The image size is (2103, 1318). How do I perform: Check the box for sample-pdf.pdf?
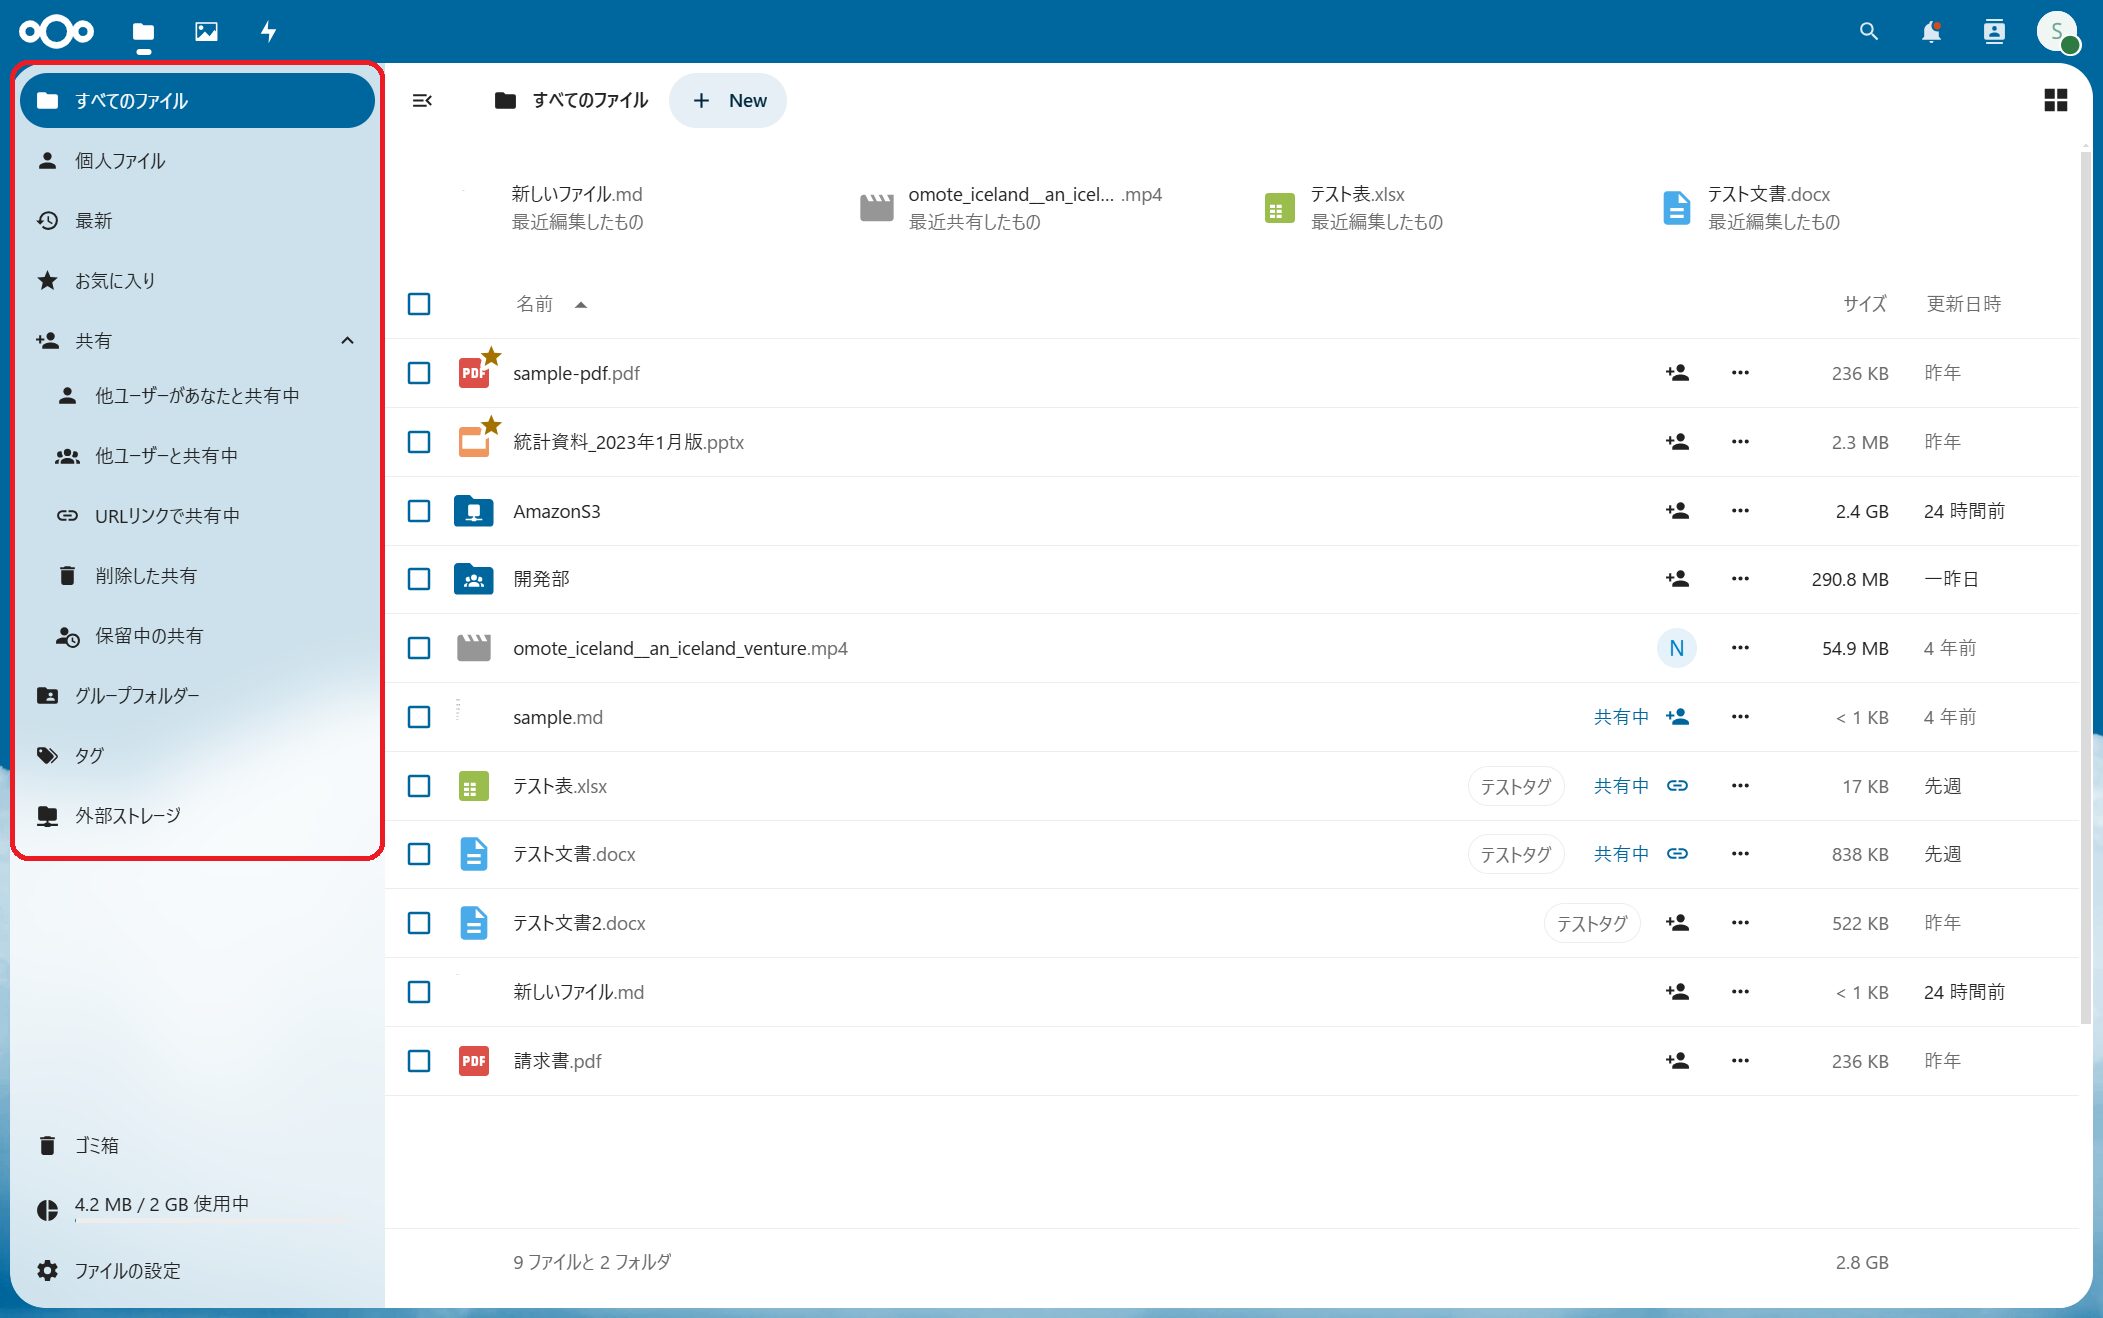(x=419, y=373)
